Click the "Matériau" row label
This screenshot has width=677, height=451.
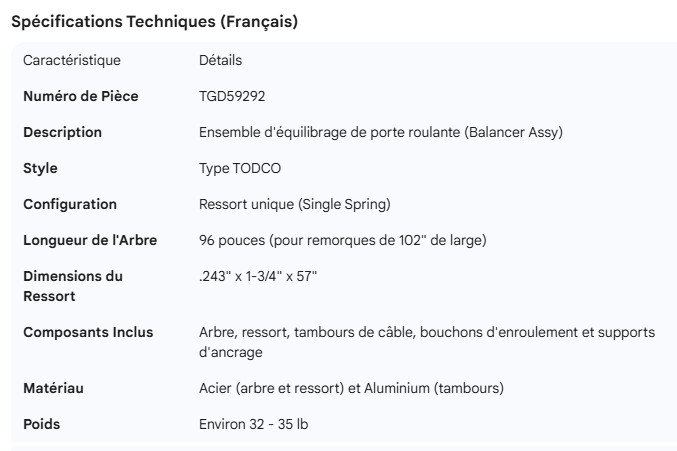pos(52,388)
